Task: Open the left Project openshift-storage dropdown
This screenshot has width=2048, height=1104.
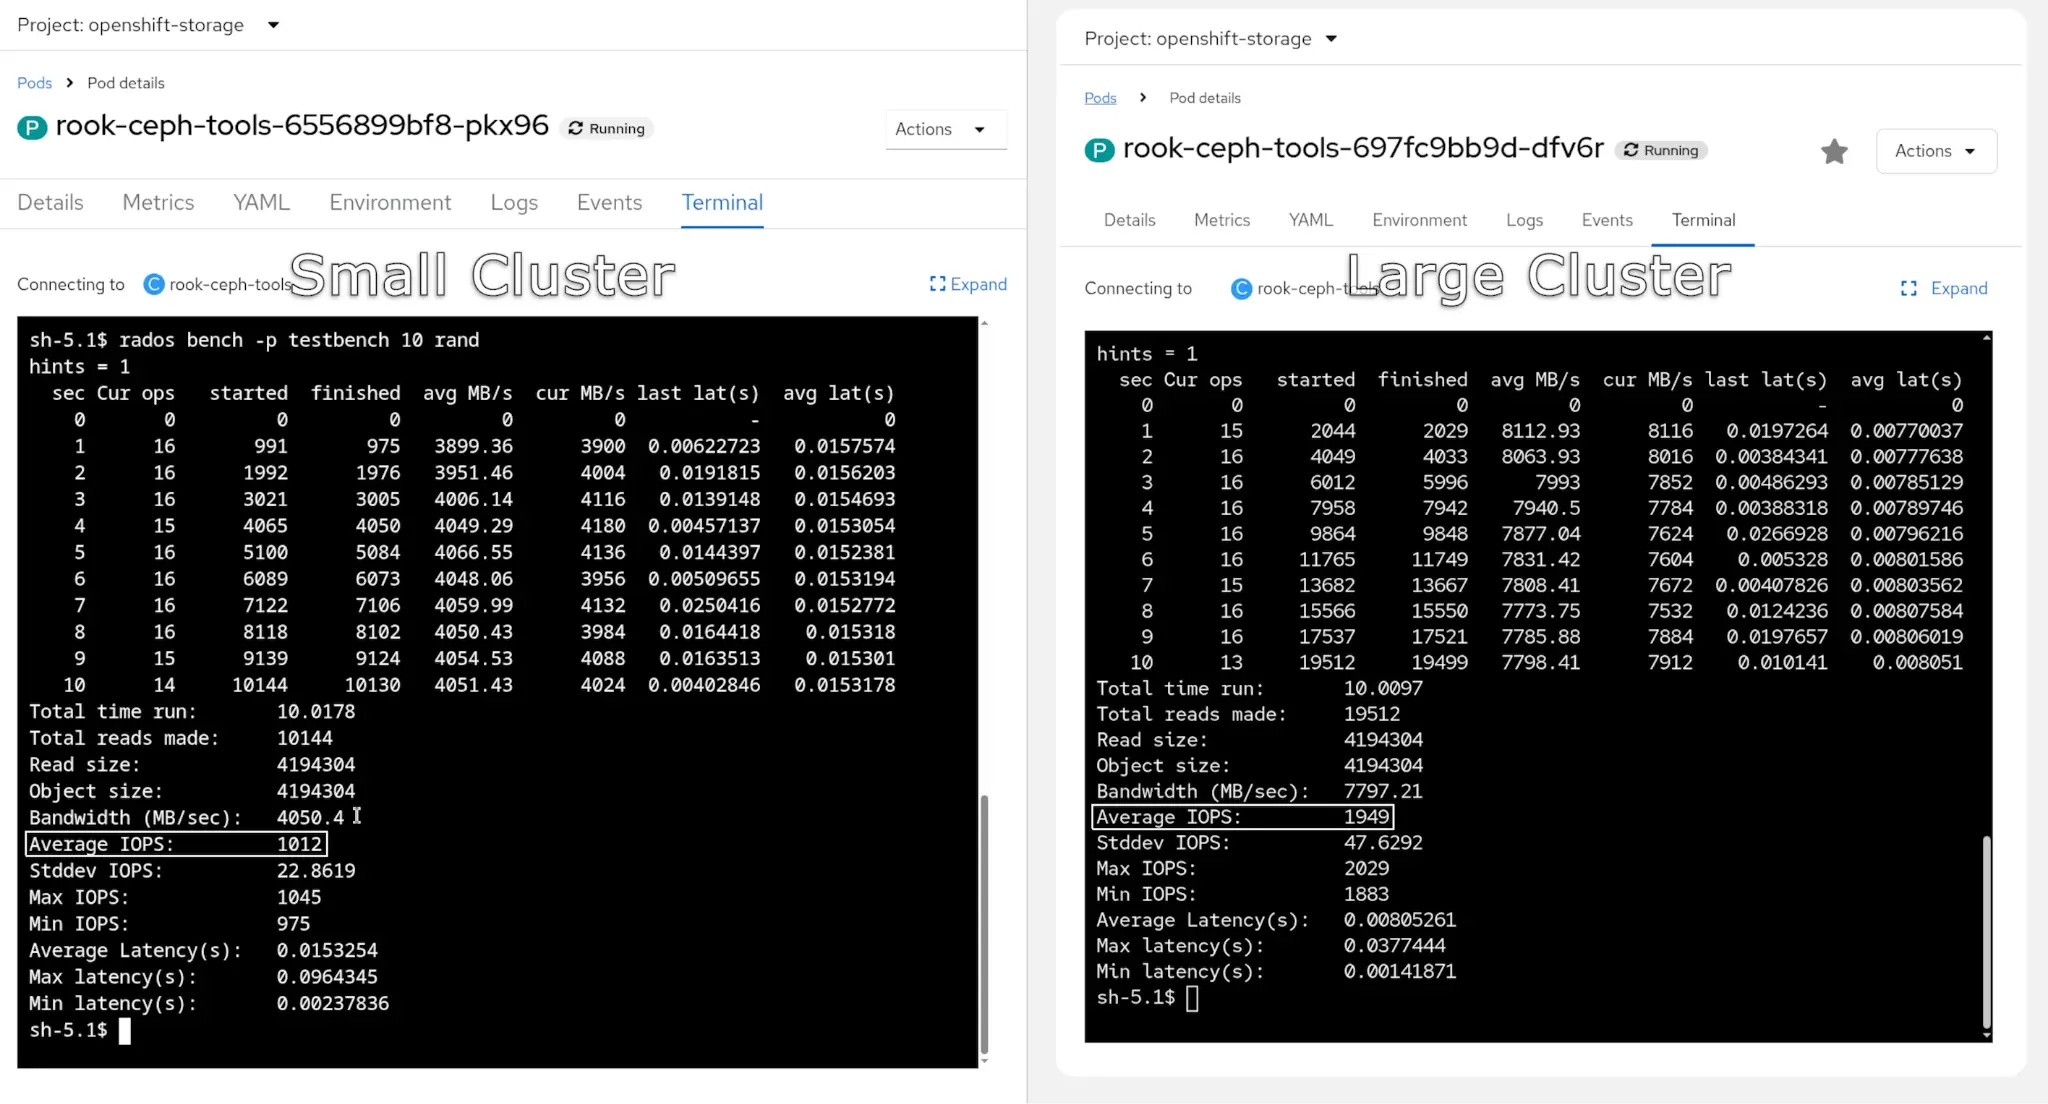Action: pyautogui.click(x=148, y=25)
